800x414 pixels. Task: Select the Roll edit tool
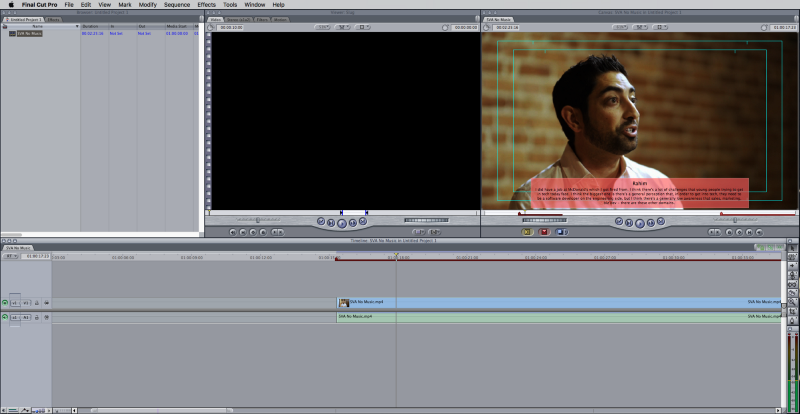pos(793,275)
